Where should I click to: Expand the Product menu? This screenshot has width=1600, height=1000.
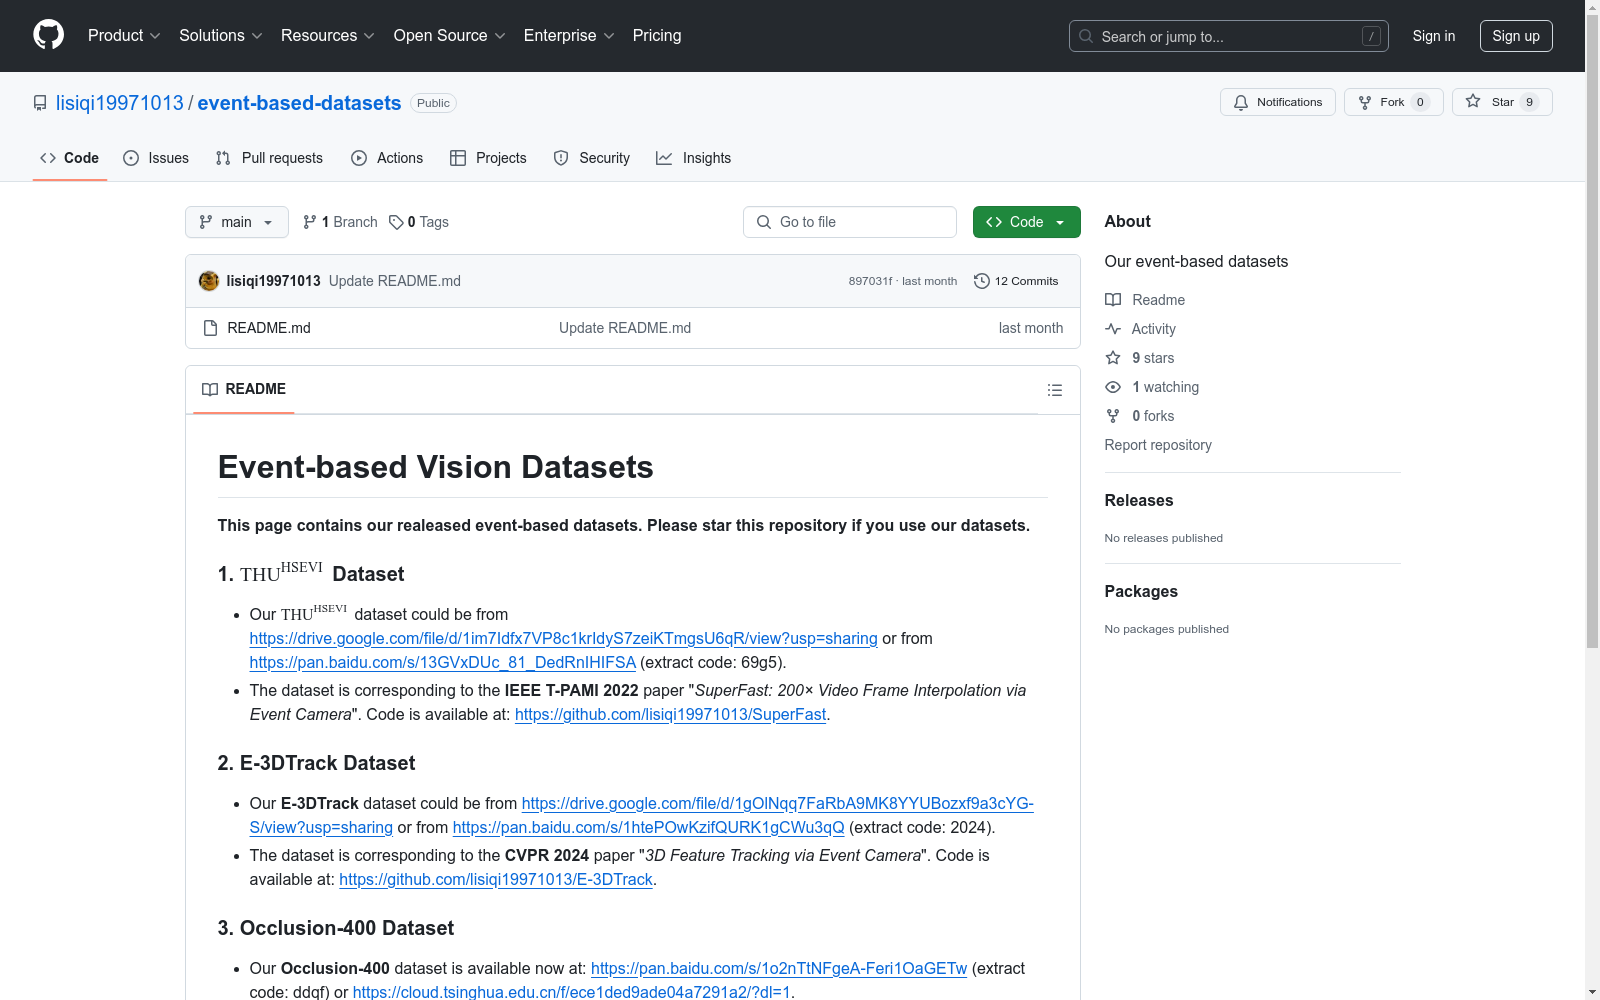tap(124, 36)
